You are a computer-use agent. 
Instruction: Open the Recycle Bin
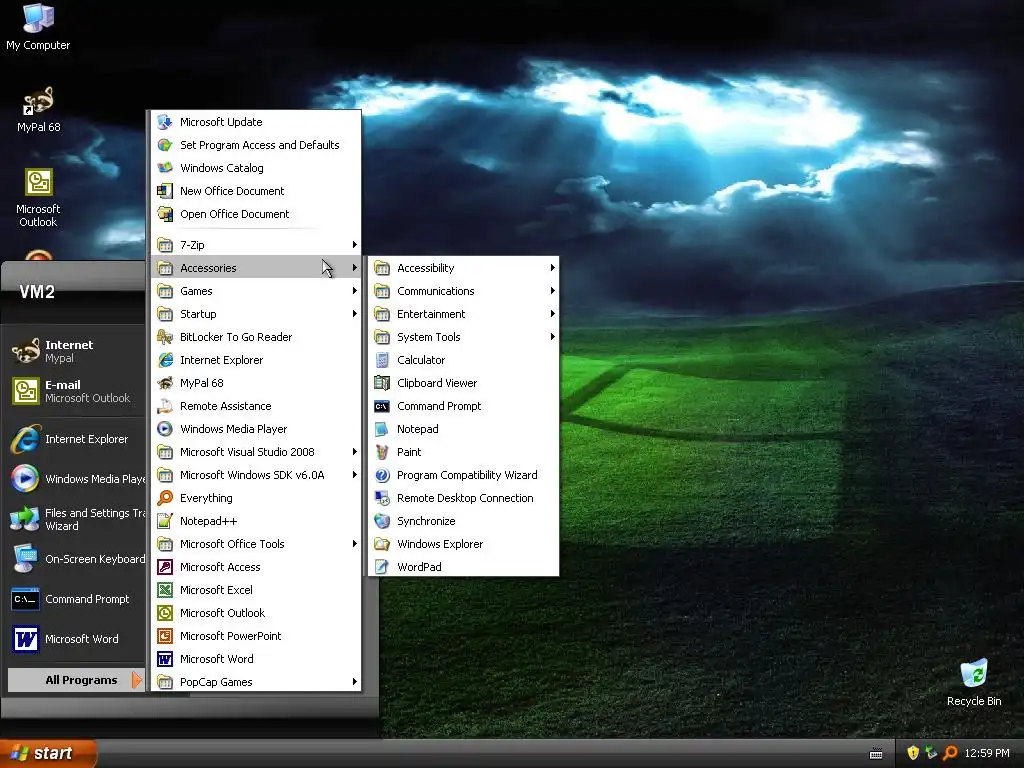click(x=974, y=682)
